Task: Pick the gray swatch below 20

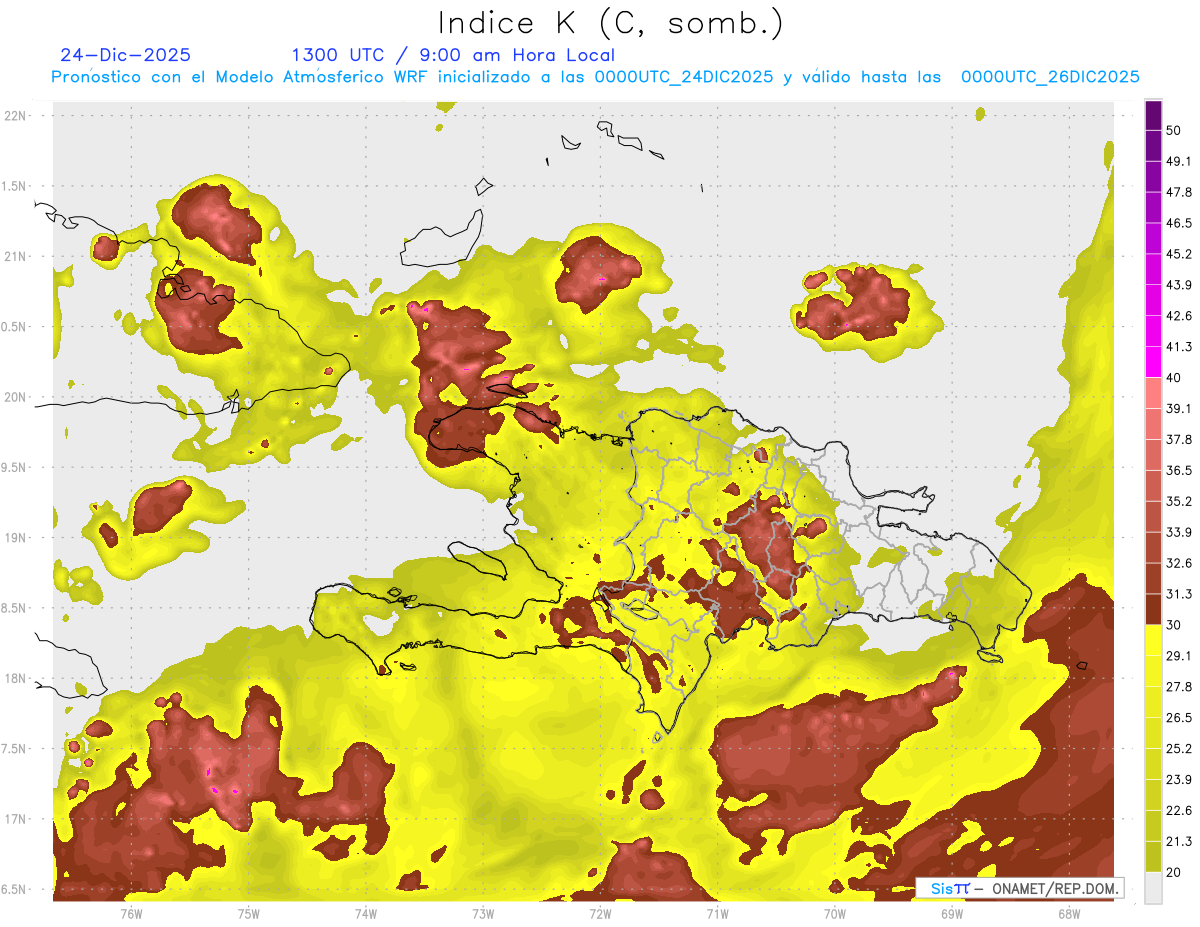Action: coord(1153,888)
